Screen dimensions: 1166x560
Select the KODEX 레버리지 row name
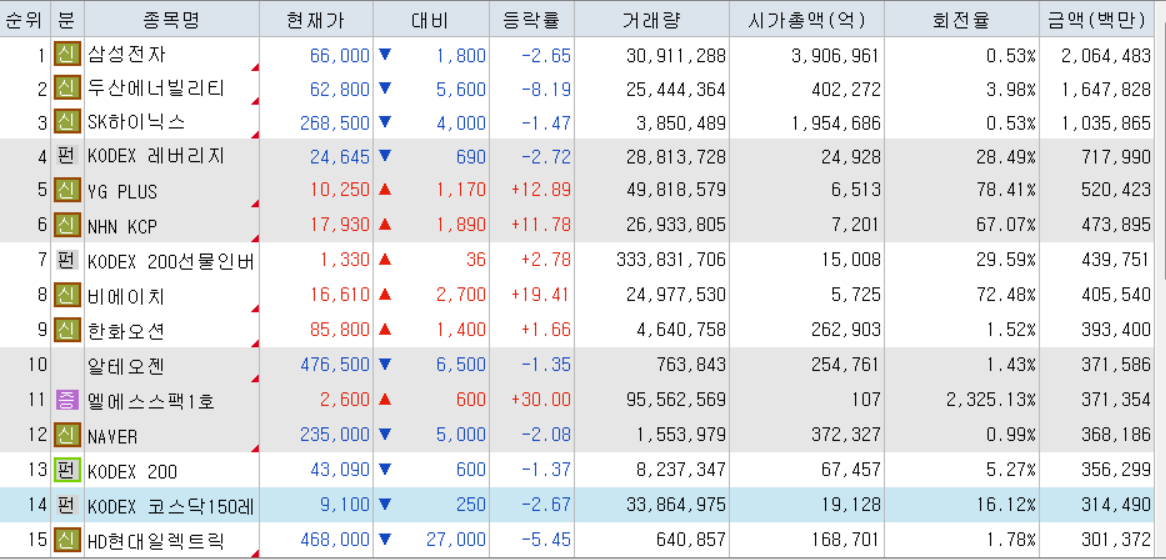155,157
